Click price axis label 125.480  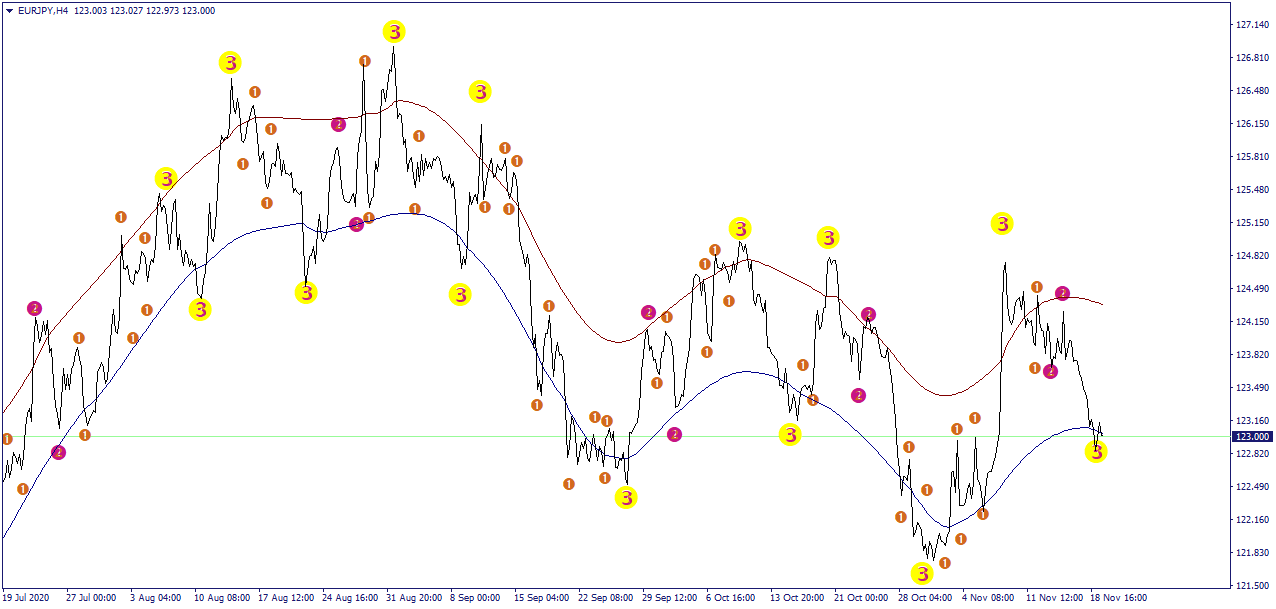point(1252,190)
